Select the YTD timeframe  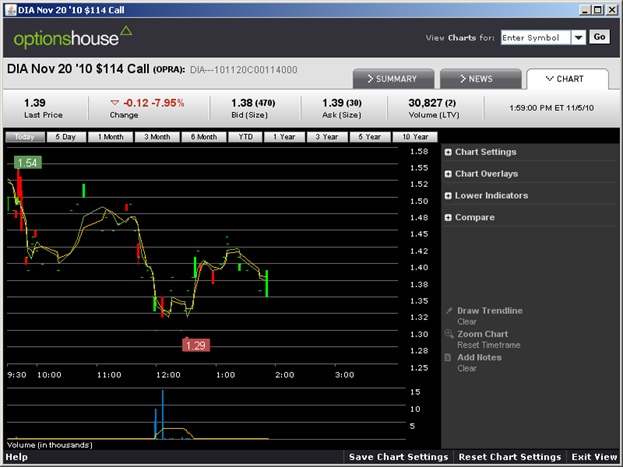point(245,137)
